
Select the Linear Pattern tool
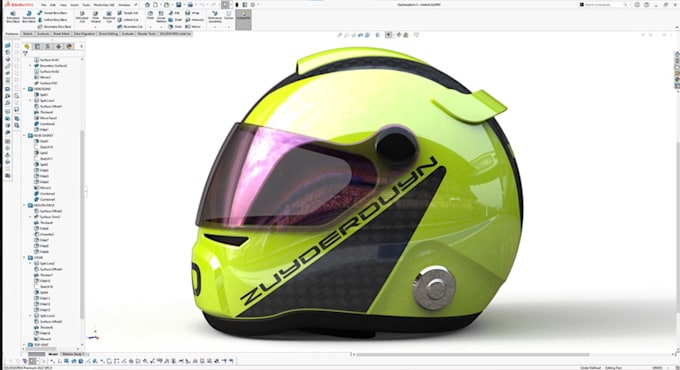click(161, 16)
